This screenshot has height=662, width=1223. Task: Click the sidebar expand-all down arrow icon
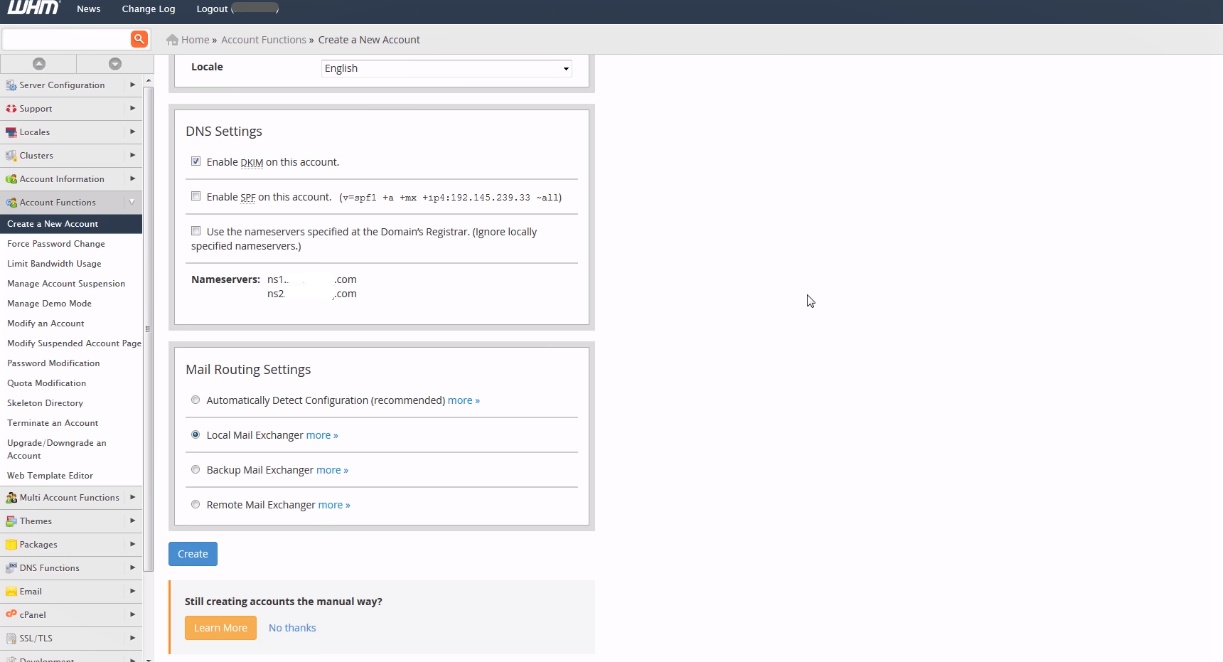pos(115,63)
